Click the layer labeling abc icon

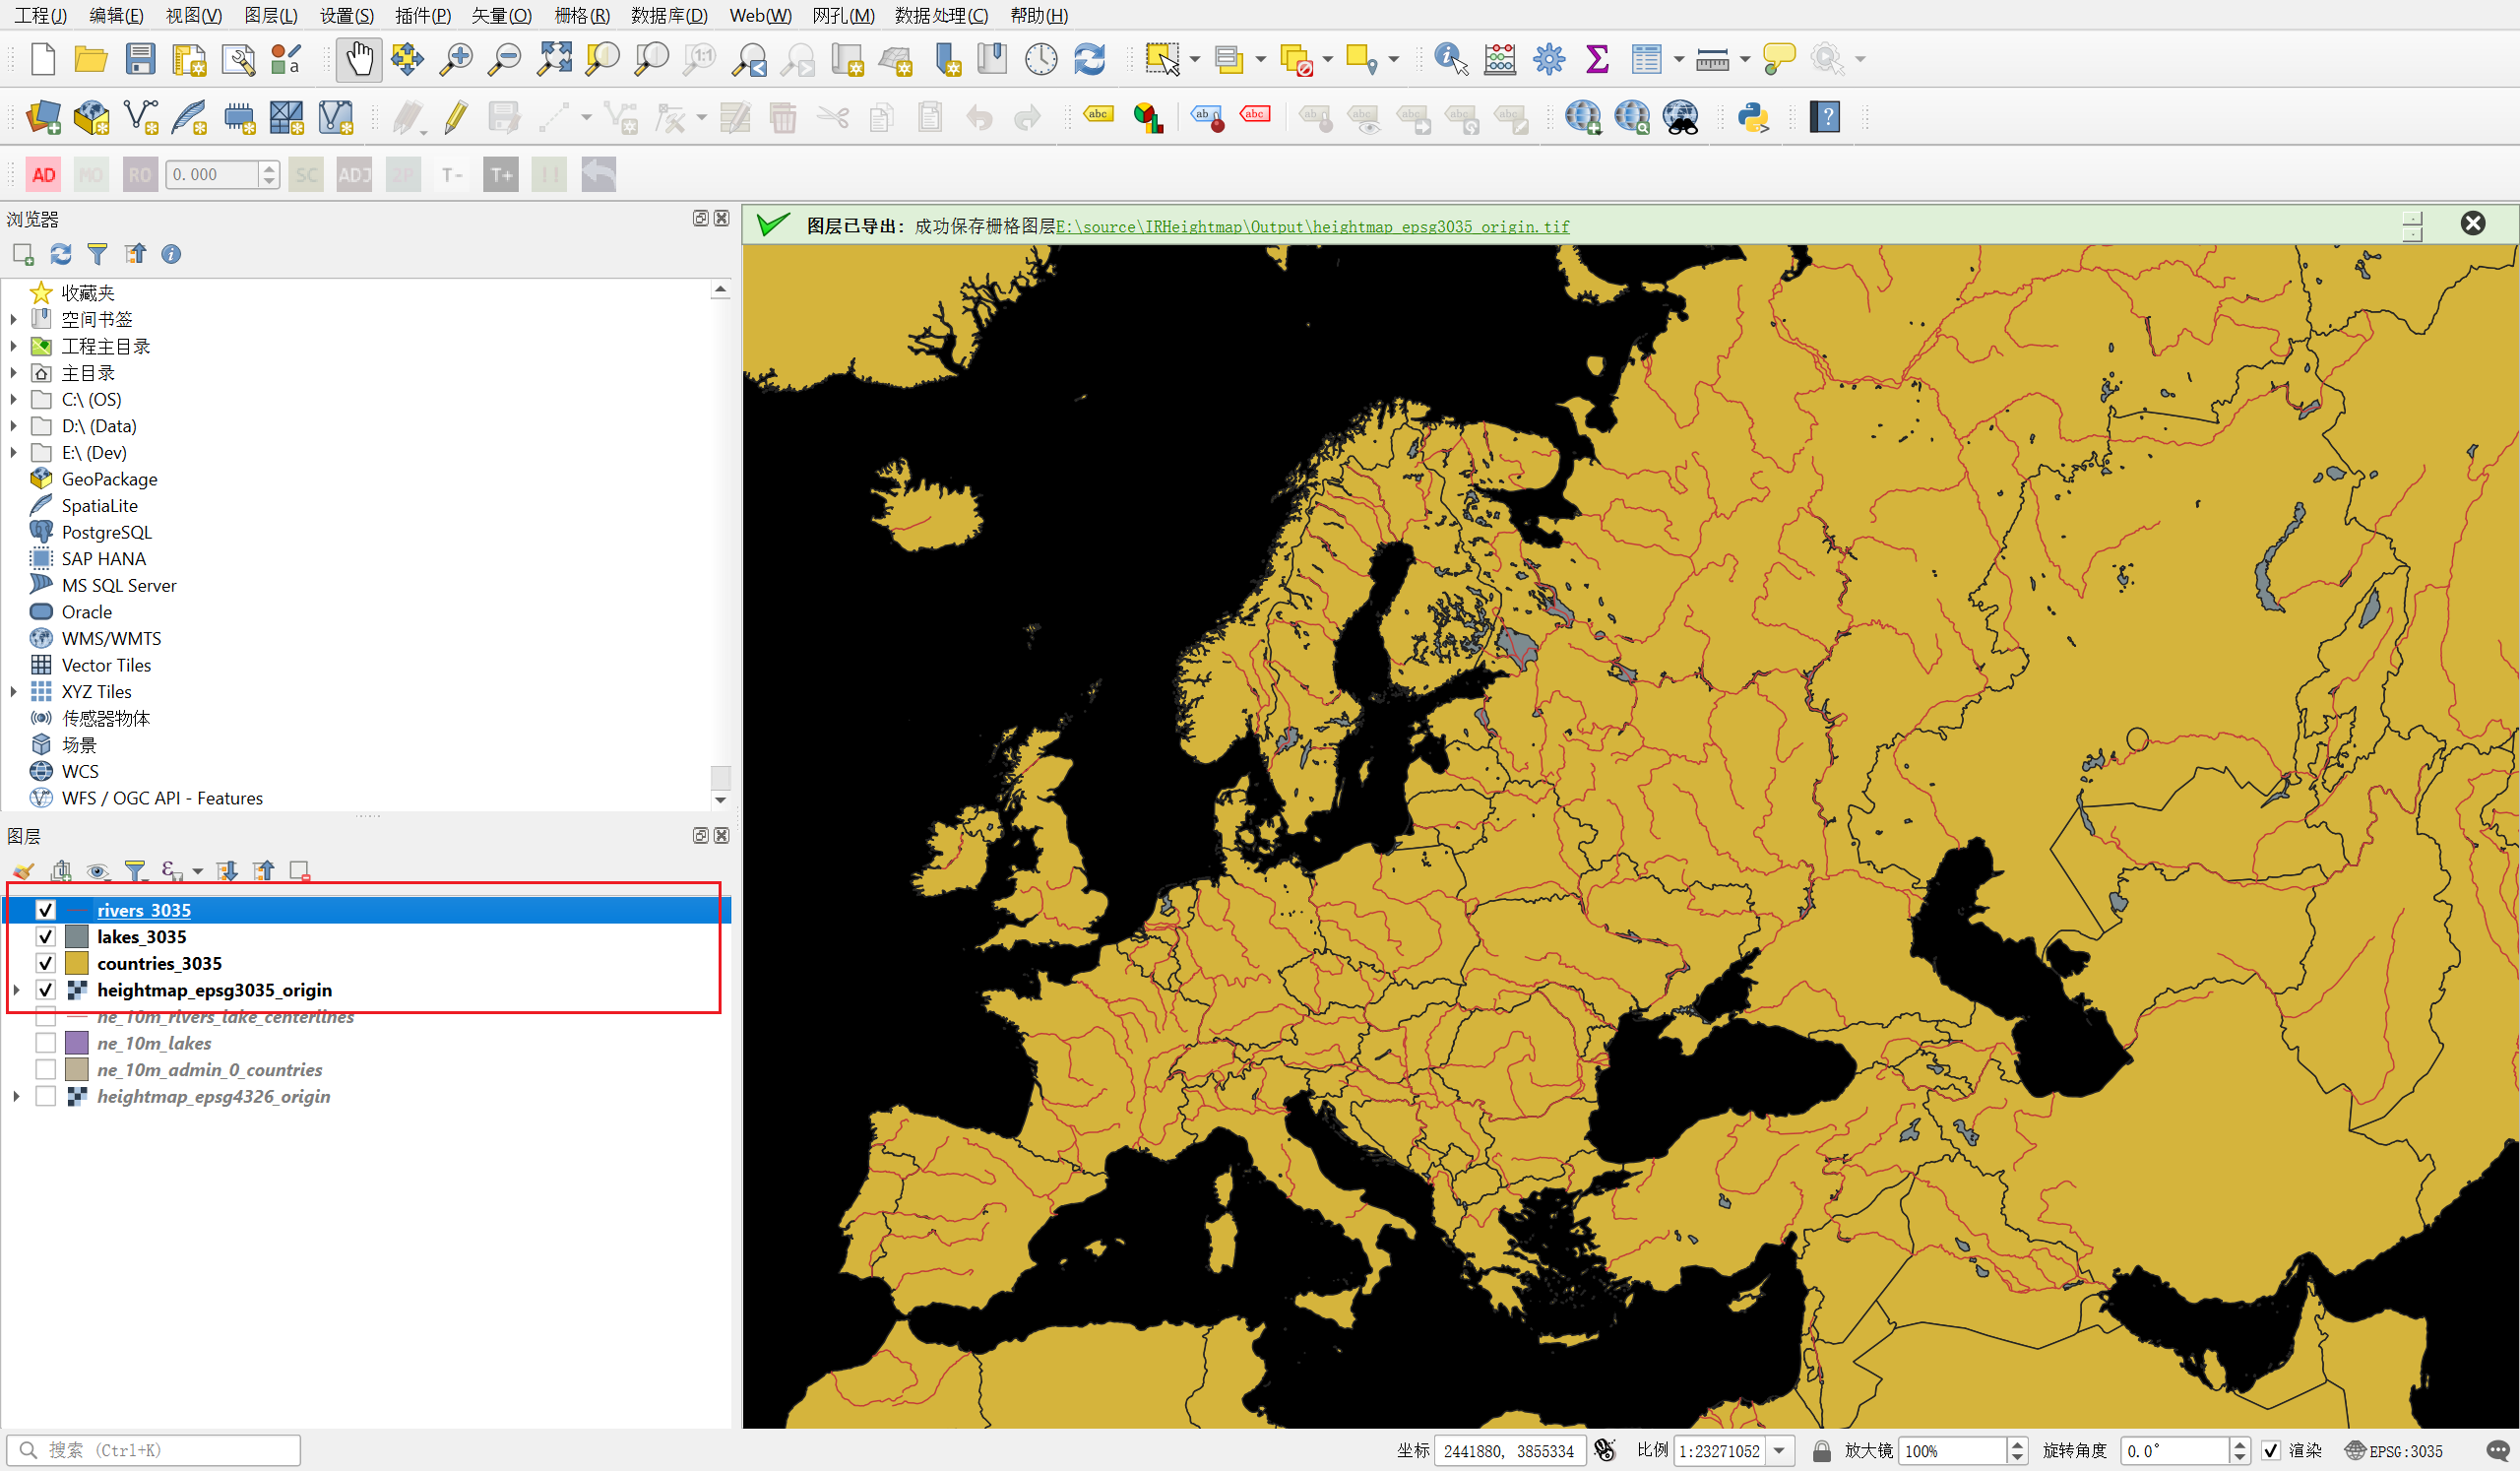1098,117
